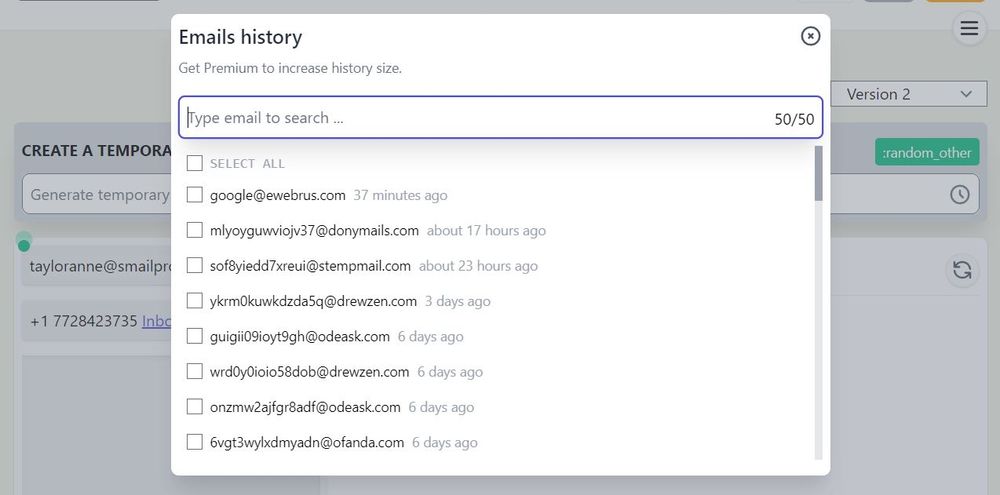1000x495 pixels.
Task: Click onzmw2ajfgr8adf@odeask.com address text
Action: tap(305, 407)
